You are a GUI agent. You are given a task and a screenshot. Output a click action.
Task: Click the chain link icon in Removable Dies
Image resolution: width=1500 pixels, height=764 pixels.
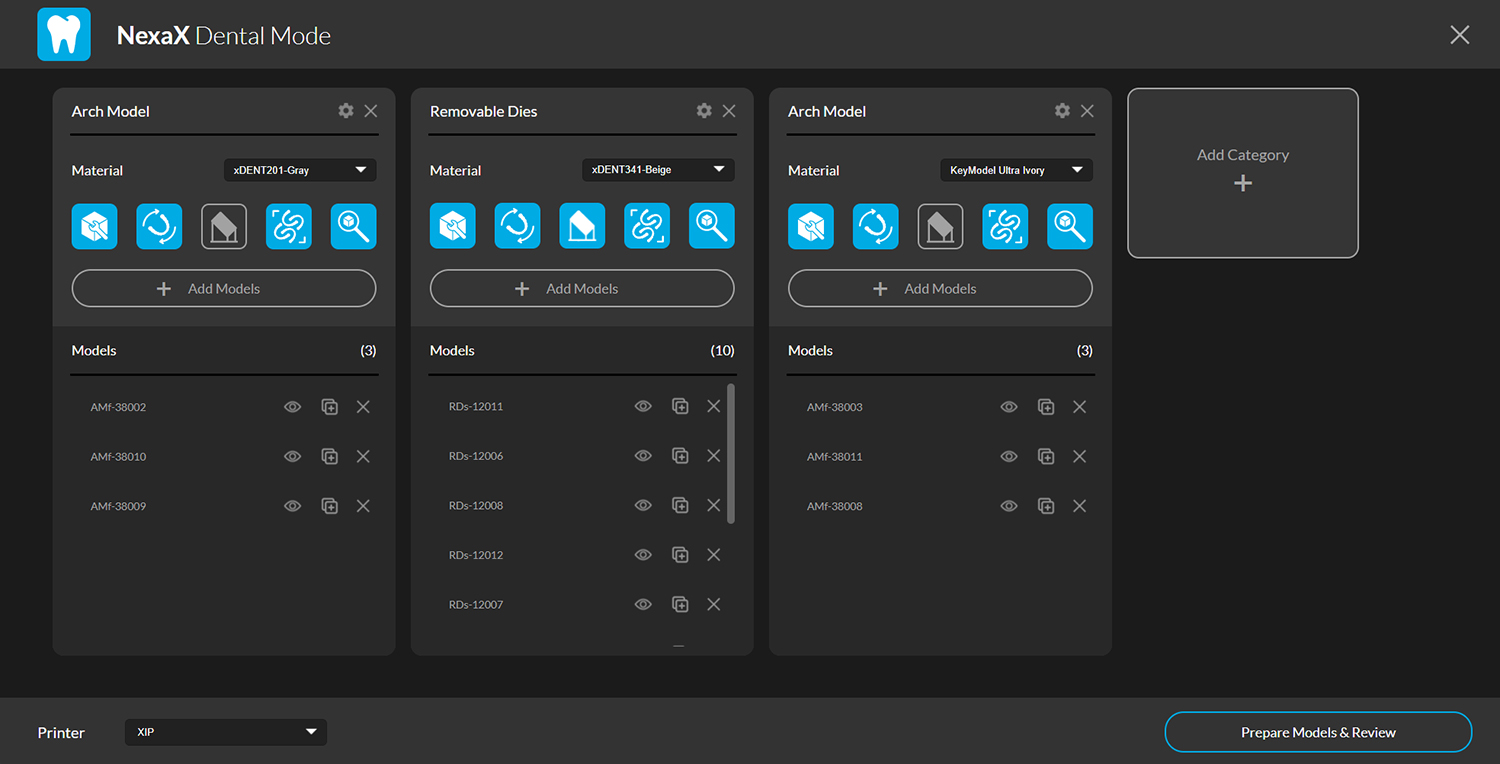647,226
